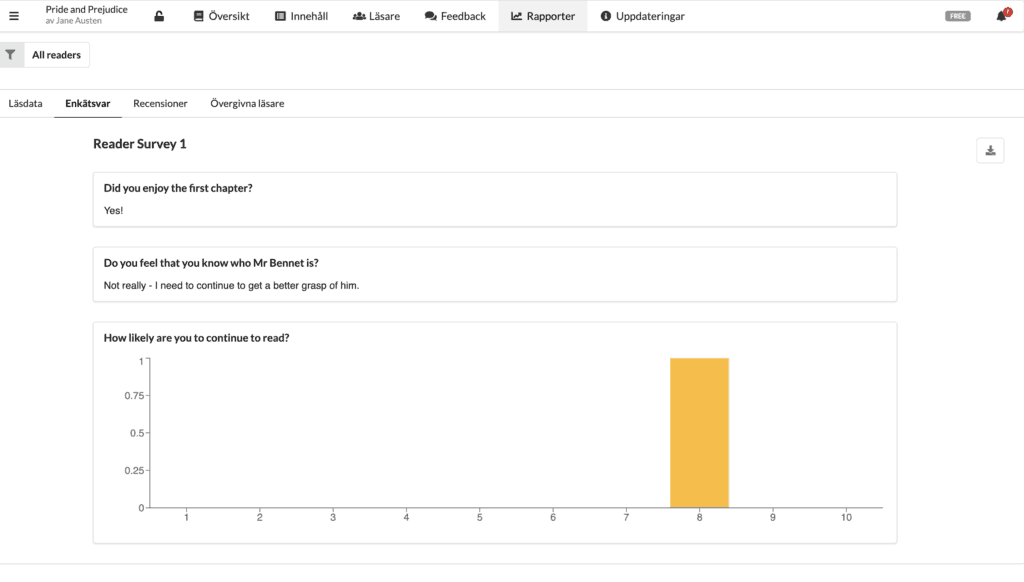The height and width of the screenshot is (582, 1024).
Task: Open the hamburger menu icon
Action: point(14,16)
